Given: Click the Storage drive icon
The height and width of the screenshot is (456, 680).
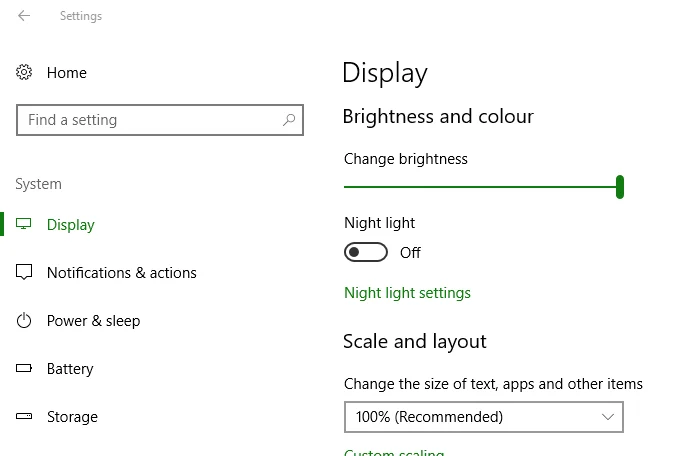Looking at the screenshot, I should 25,417.
